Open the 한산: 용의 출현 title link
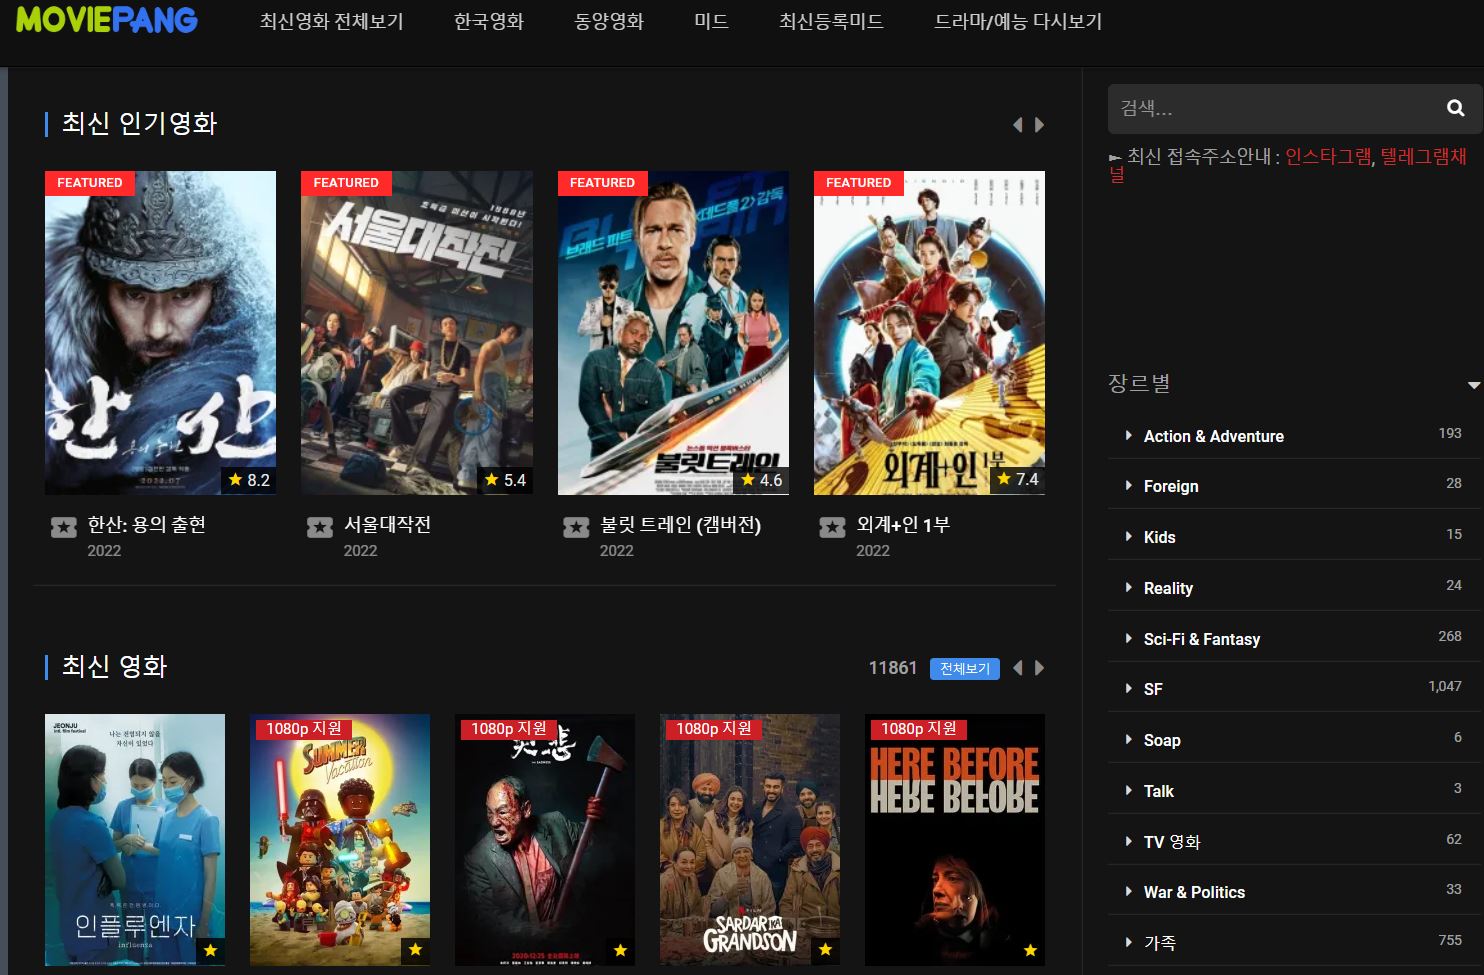 (146, 524)
